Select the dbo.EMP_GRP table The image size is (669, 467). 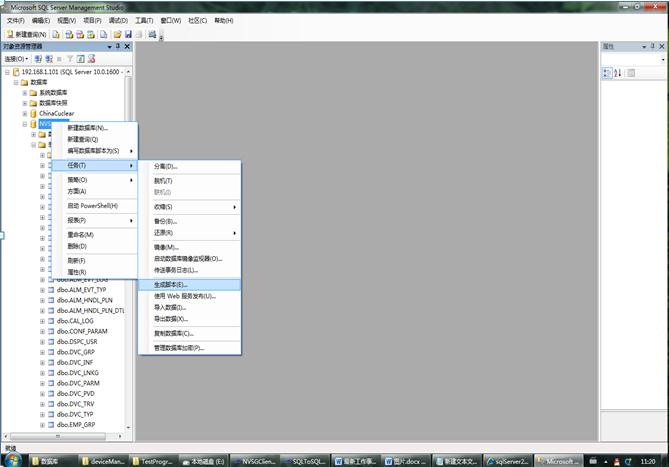pos(76,425)
